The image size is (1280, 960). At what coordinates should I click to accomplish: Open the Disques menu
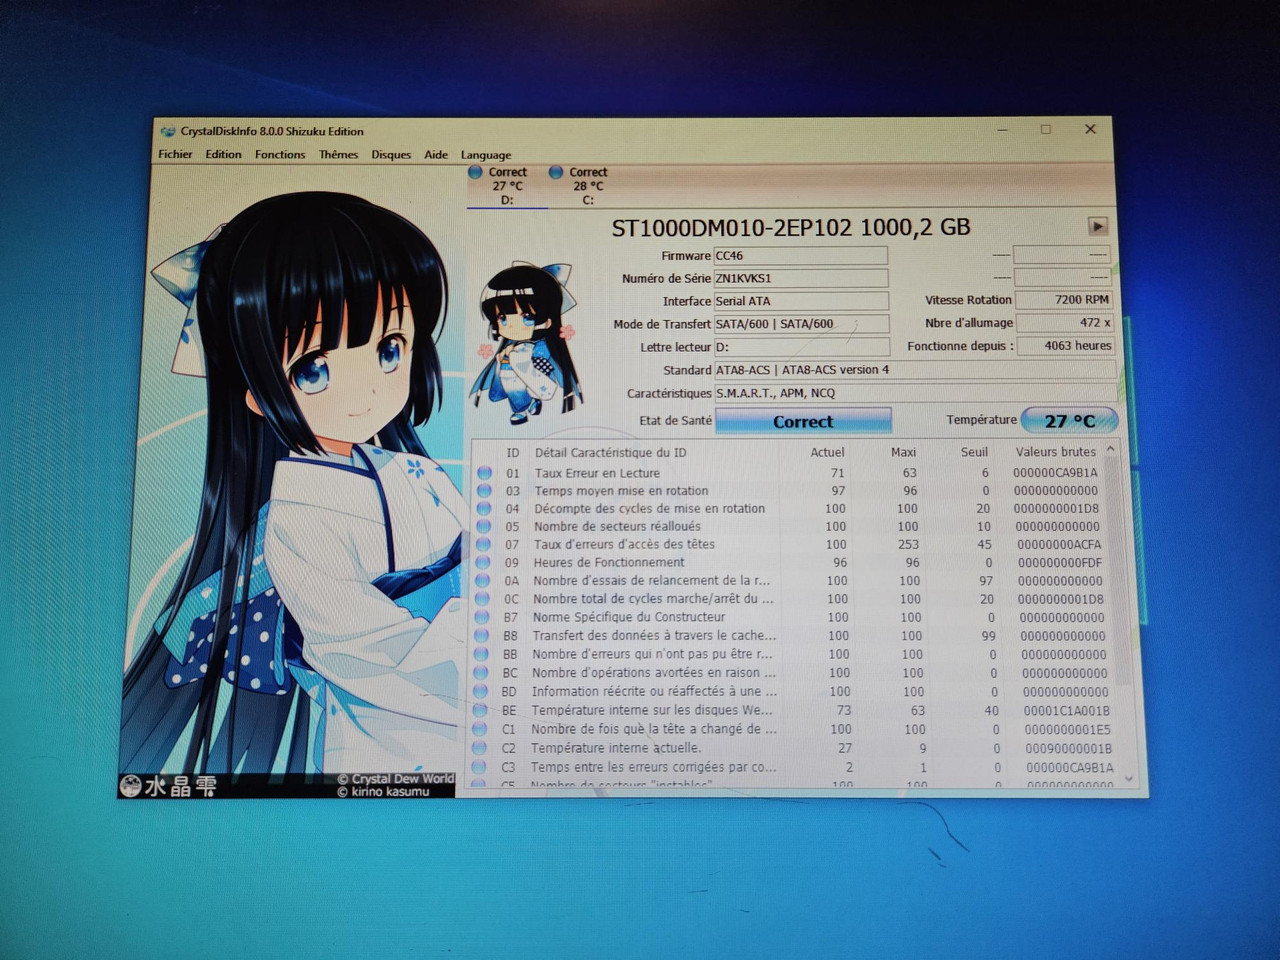[x=391, y=154]
